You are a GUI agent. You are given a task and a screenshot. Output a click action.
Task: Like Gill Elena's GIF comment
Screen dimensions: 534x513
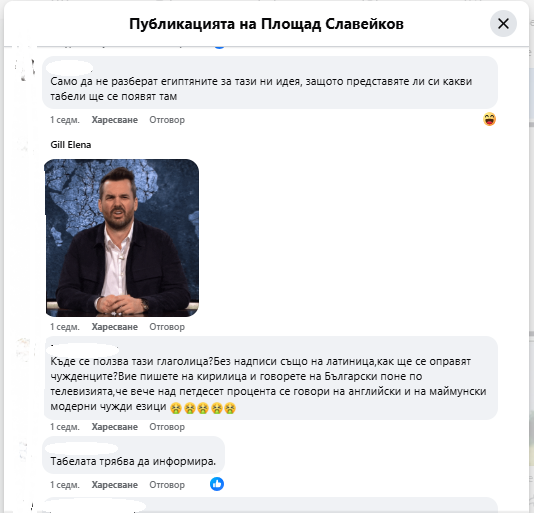pyautogui.click(x=114, y=327)
